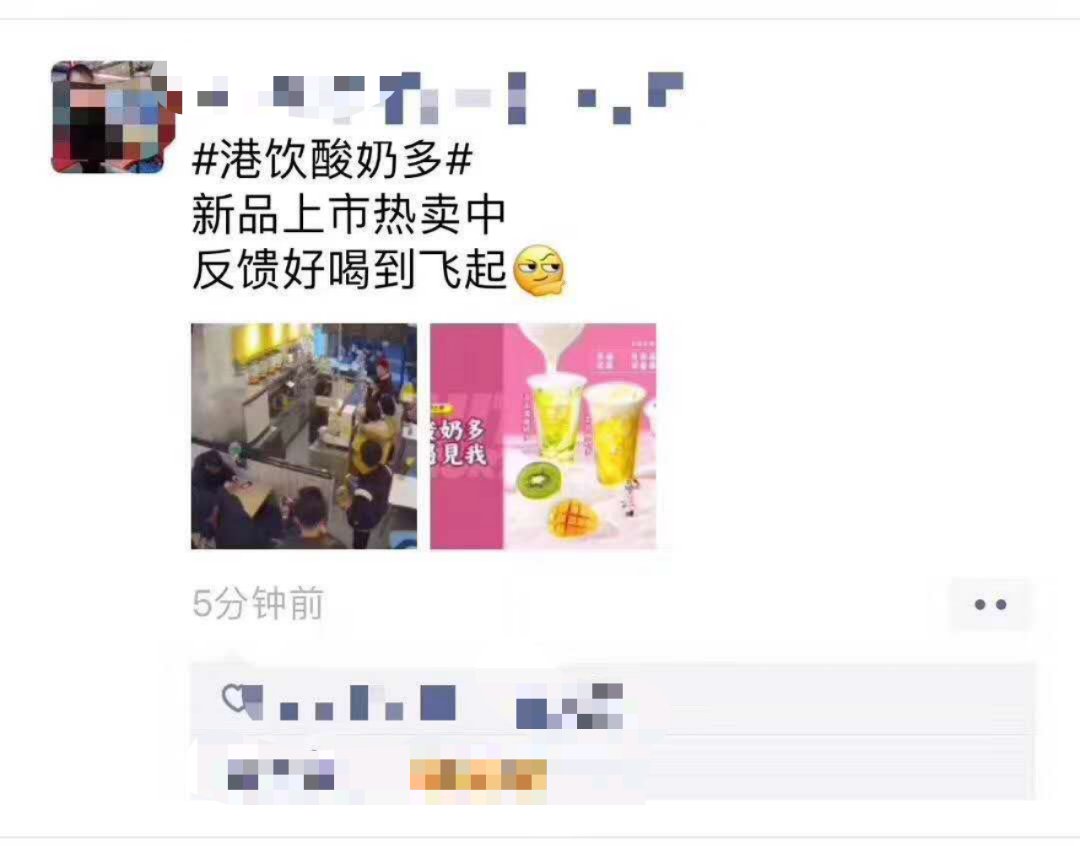Open the drink shop counter photo
The image size is (1080, 846).
304,436
